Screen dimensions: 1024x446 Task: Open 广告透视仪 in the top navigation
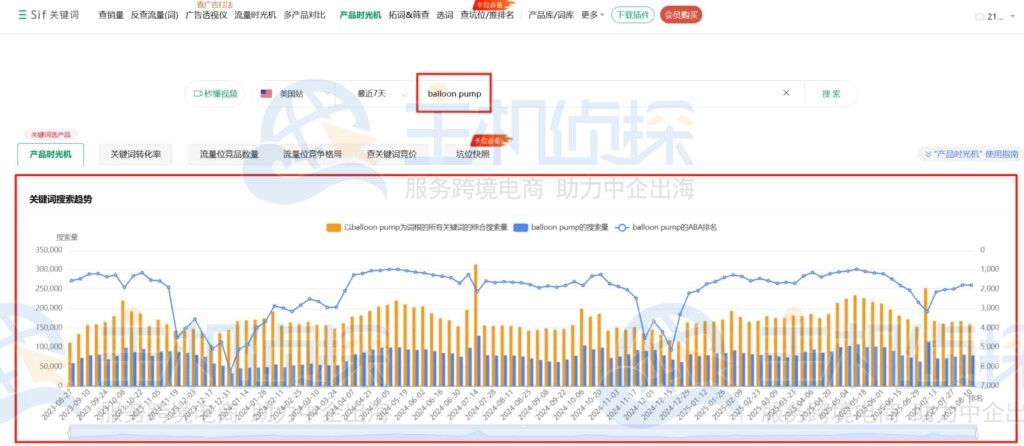point(206,16)
